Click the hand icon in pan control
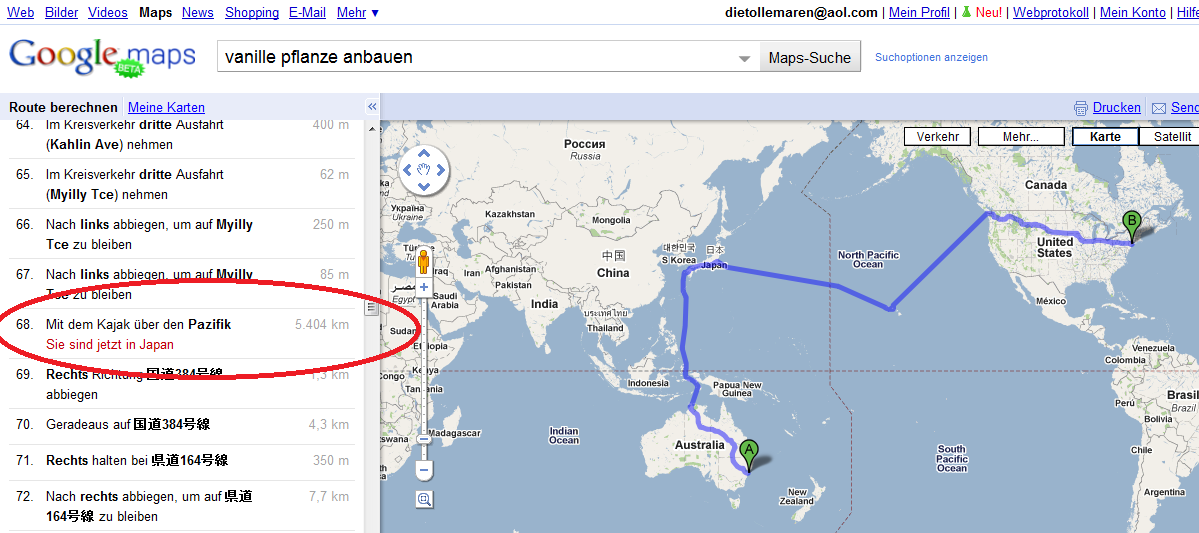Image resolution: width=1199 pixels, height=533 pixels. point(424,170)
